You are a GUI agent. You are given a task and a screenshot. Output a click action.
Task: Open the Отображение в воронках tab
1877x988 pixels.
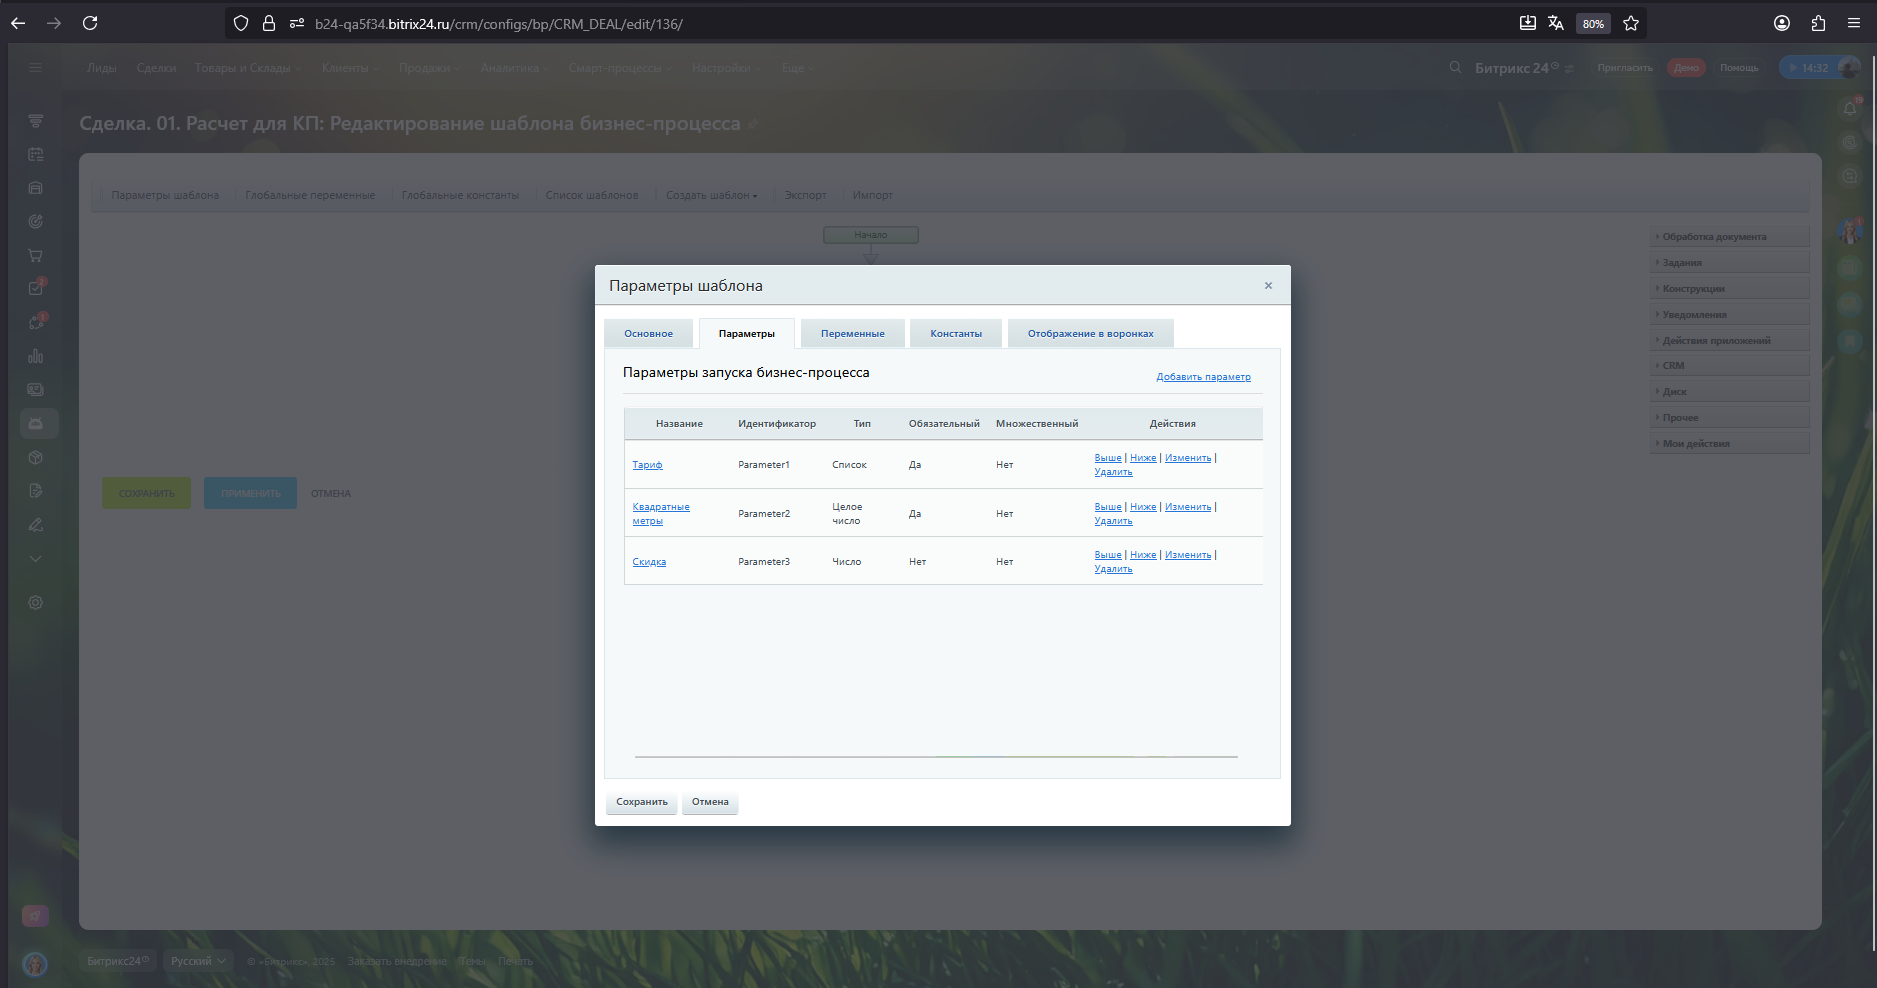click(1091, 334)
